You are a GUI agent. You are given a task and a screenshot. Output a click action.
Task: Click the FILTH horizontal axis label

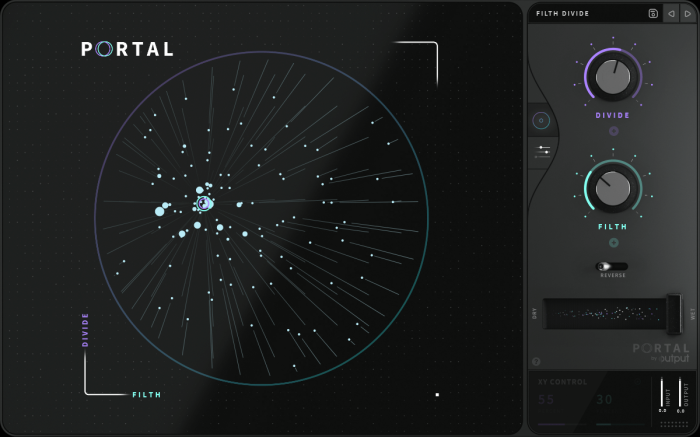click(146, 395)
